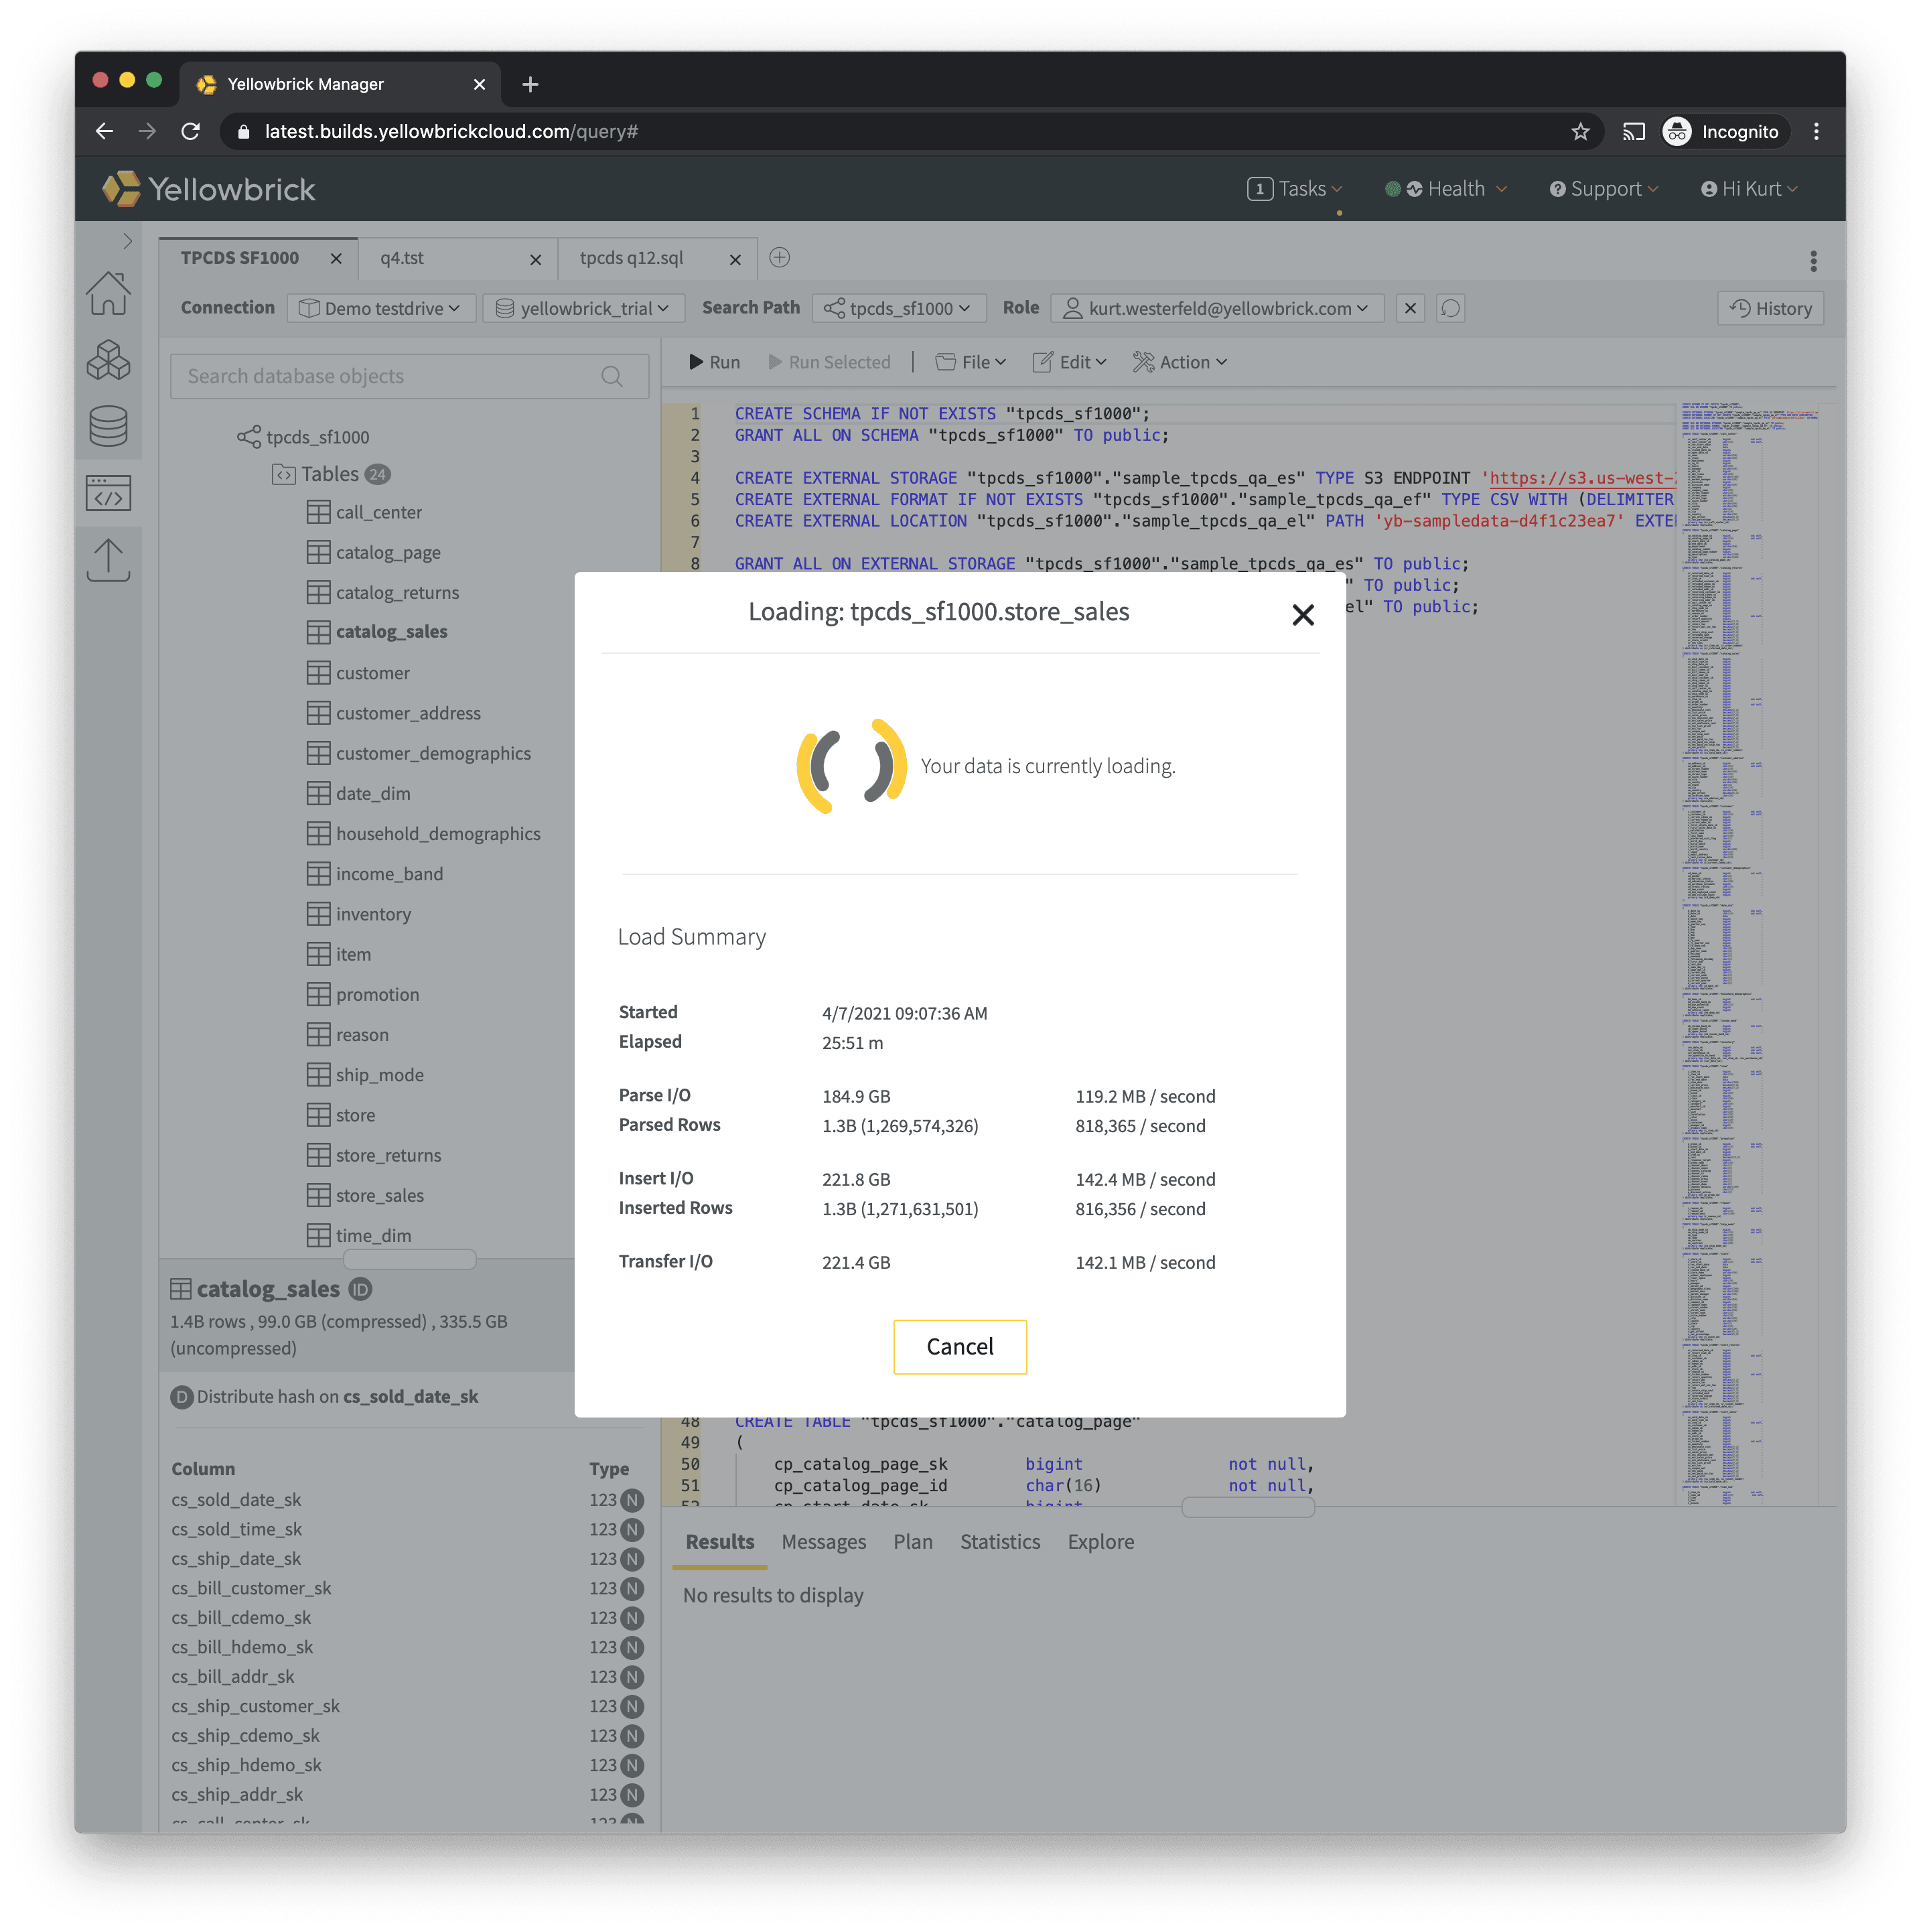Expand the left sidebar with chevron

click(x=127, y=241)
